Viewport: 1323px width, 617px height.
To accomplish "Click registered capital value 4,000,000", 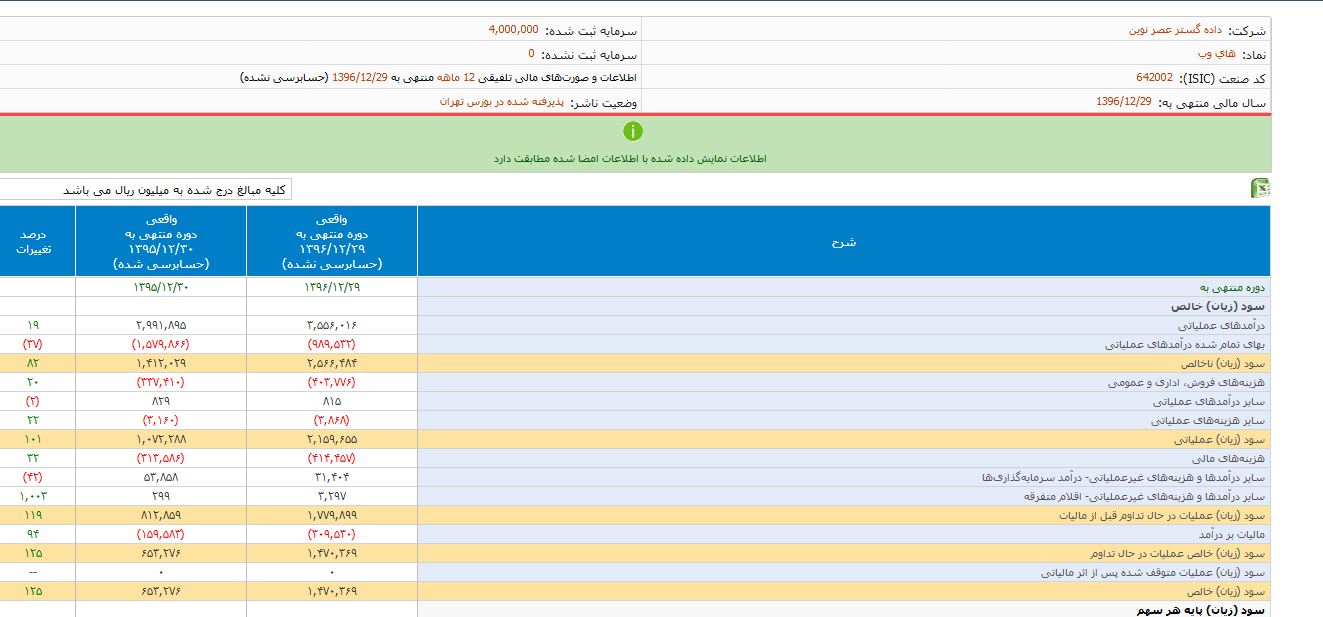I will [x=514, y=30].
